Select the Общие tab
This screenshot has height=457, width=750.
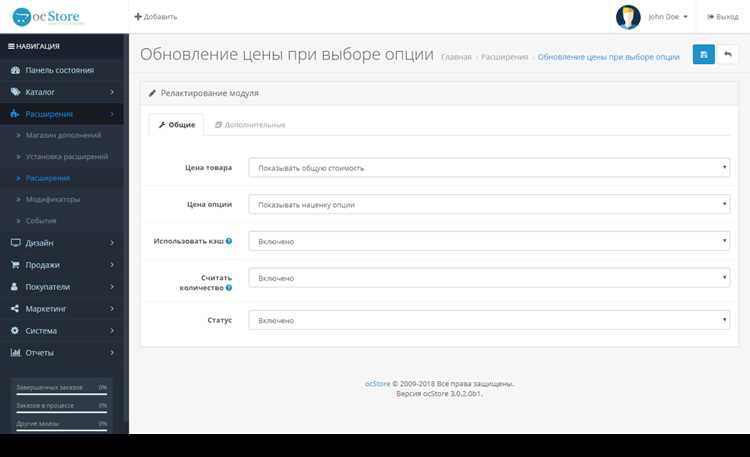(x=176, y=125)
